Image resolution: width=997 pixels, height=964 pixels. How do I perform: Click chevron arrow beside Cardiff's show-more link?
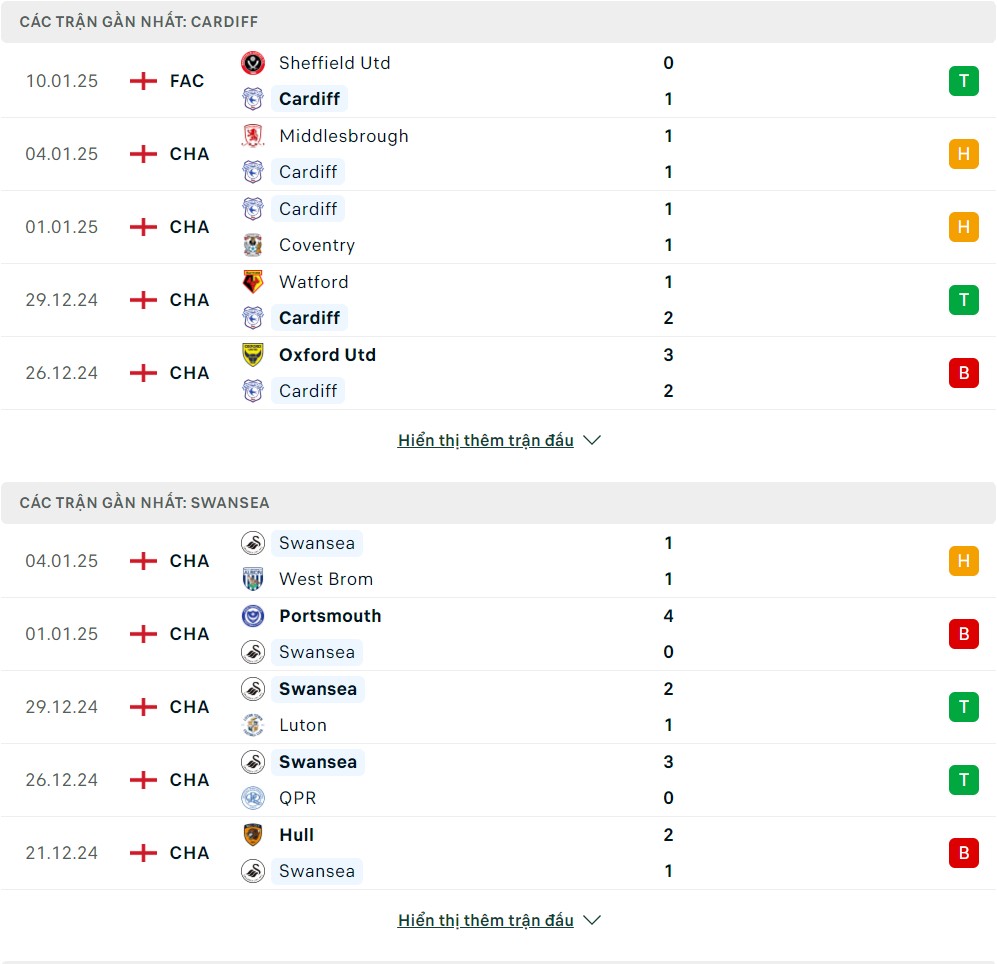click(592, 440)
